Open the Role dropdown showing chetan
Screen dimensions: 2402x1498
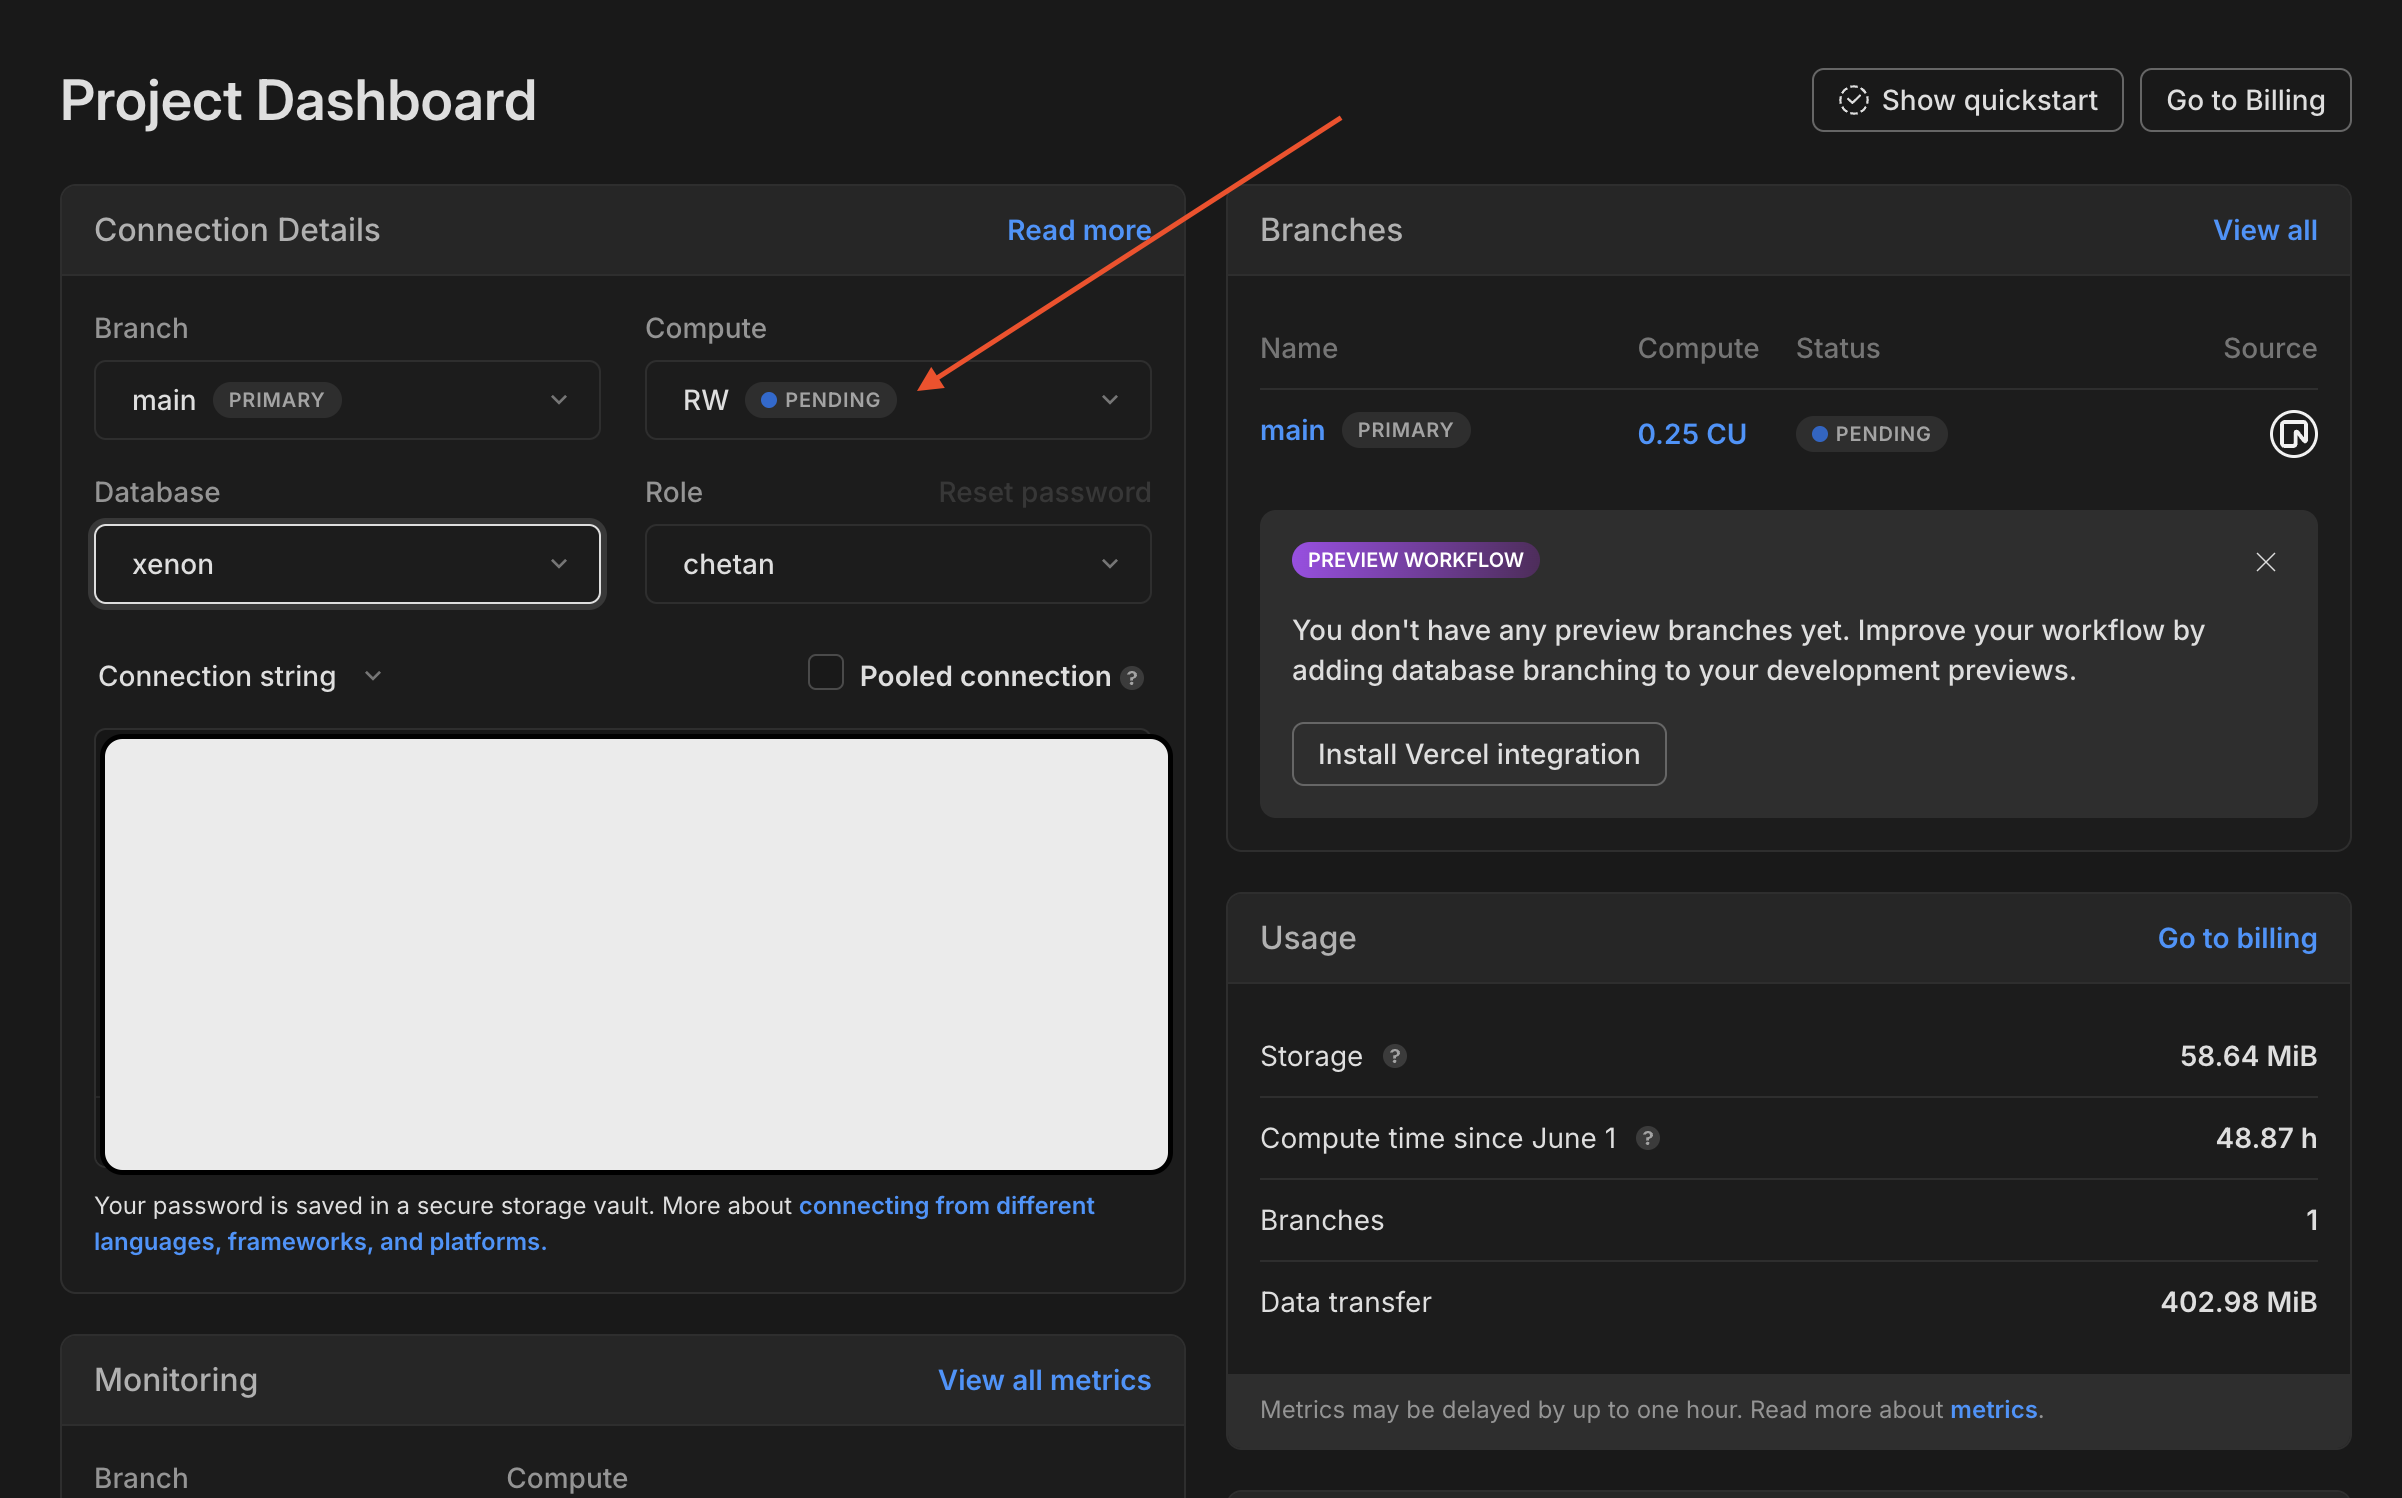897,564
